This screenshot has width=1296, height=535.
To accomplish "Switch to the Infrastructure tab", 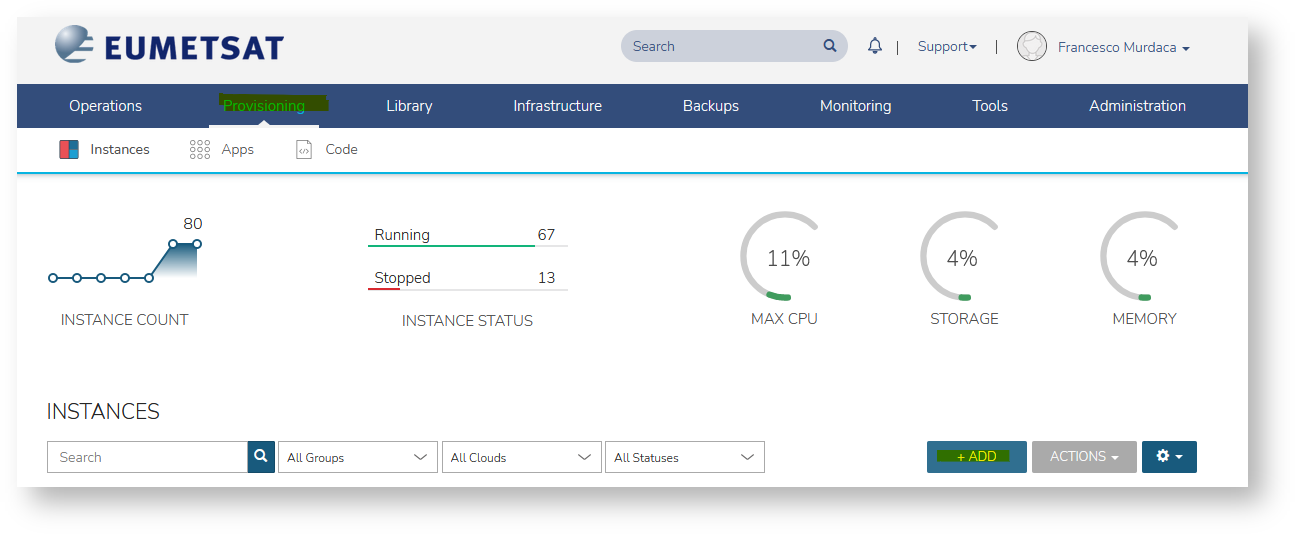I will coord(557,106).
